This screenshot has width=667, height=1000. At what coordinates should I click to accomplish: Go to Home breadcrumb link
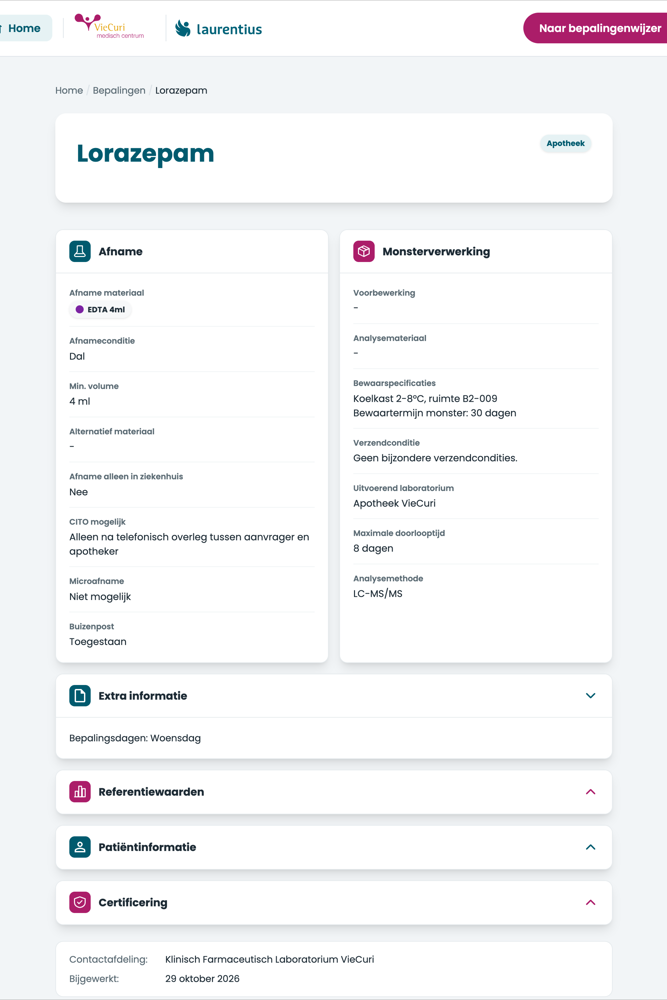(x=69, y=91)
